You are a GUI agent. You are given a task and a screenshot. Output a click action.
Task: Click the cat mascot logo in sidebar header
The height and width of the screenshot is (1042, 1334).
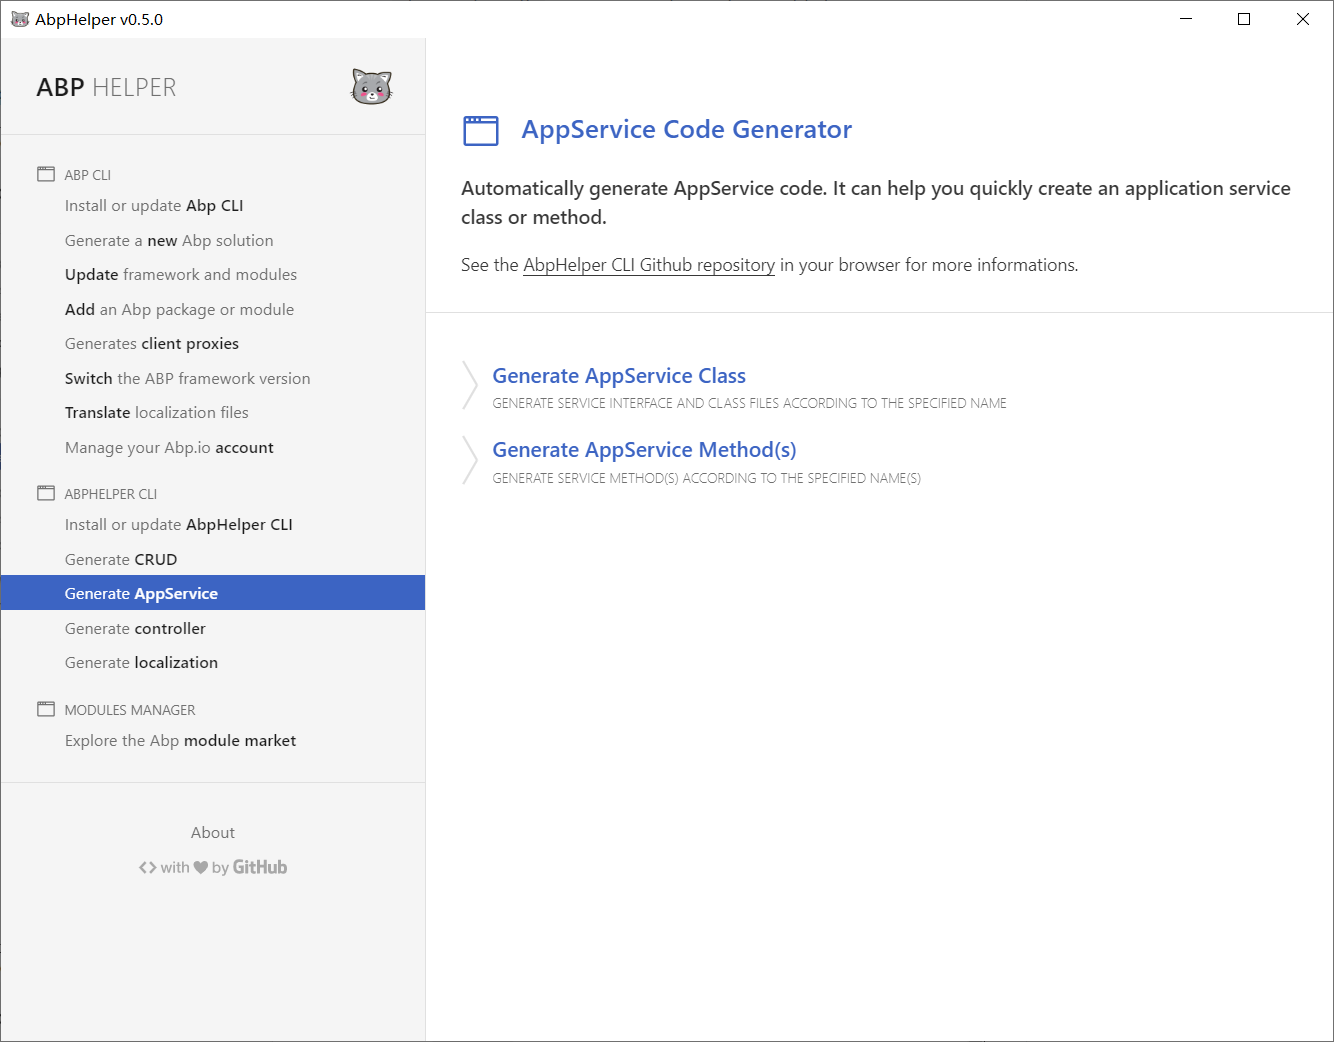371,87
